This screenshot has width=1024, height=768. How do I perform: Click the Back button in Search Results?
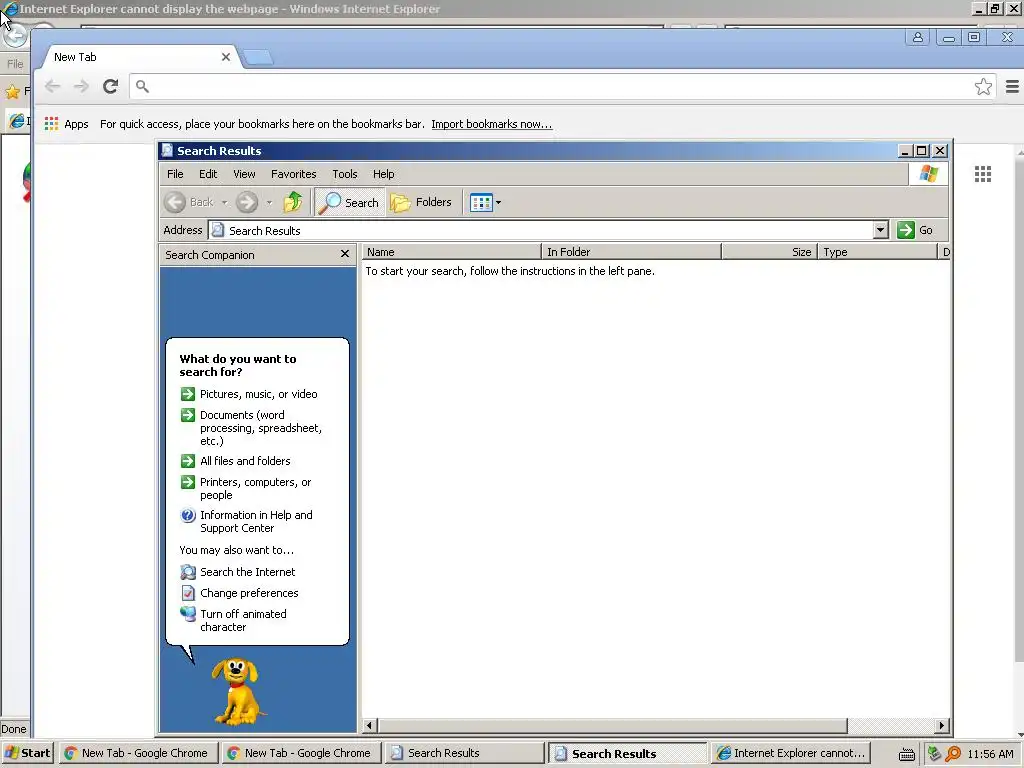(x=189, y=202)
